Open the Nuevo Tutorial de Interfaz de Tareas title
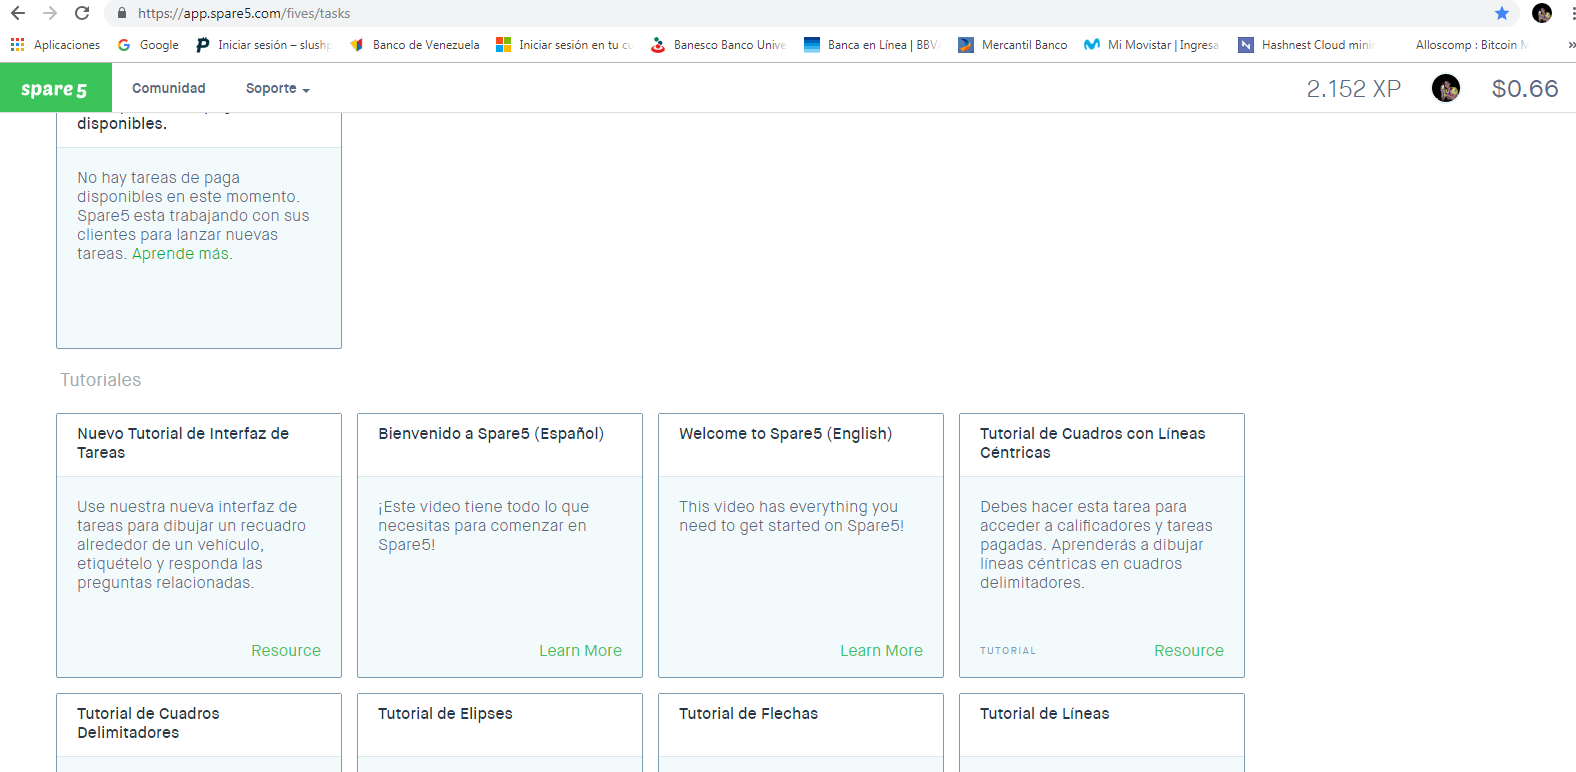1576x772 pixels. click(183, 443)
